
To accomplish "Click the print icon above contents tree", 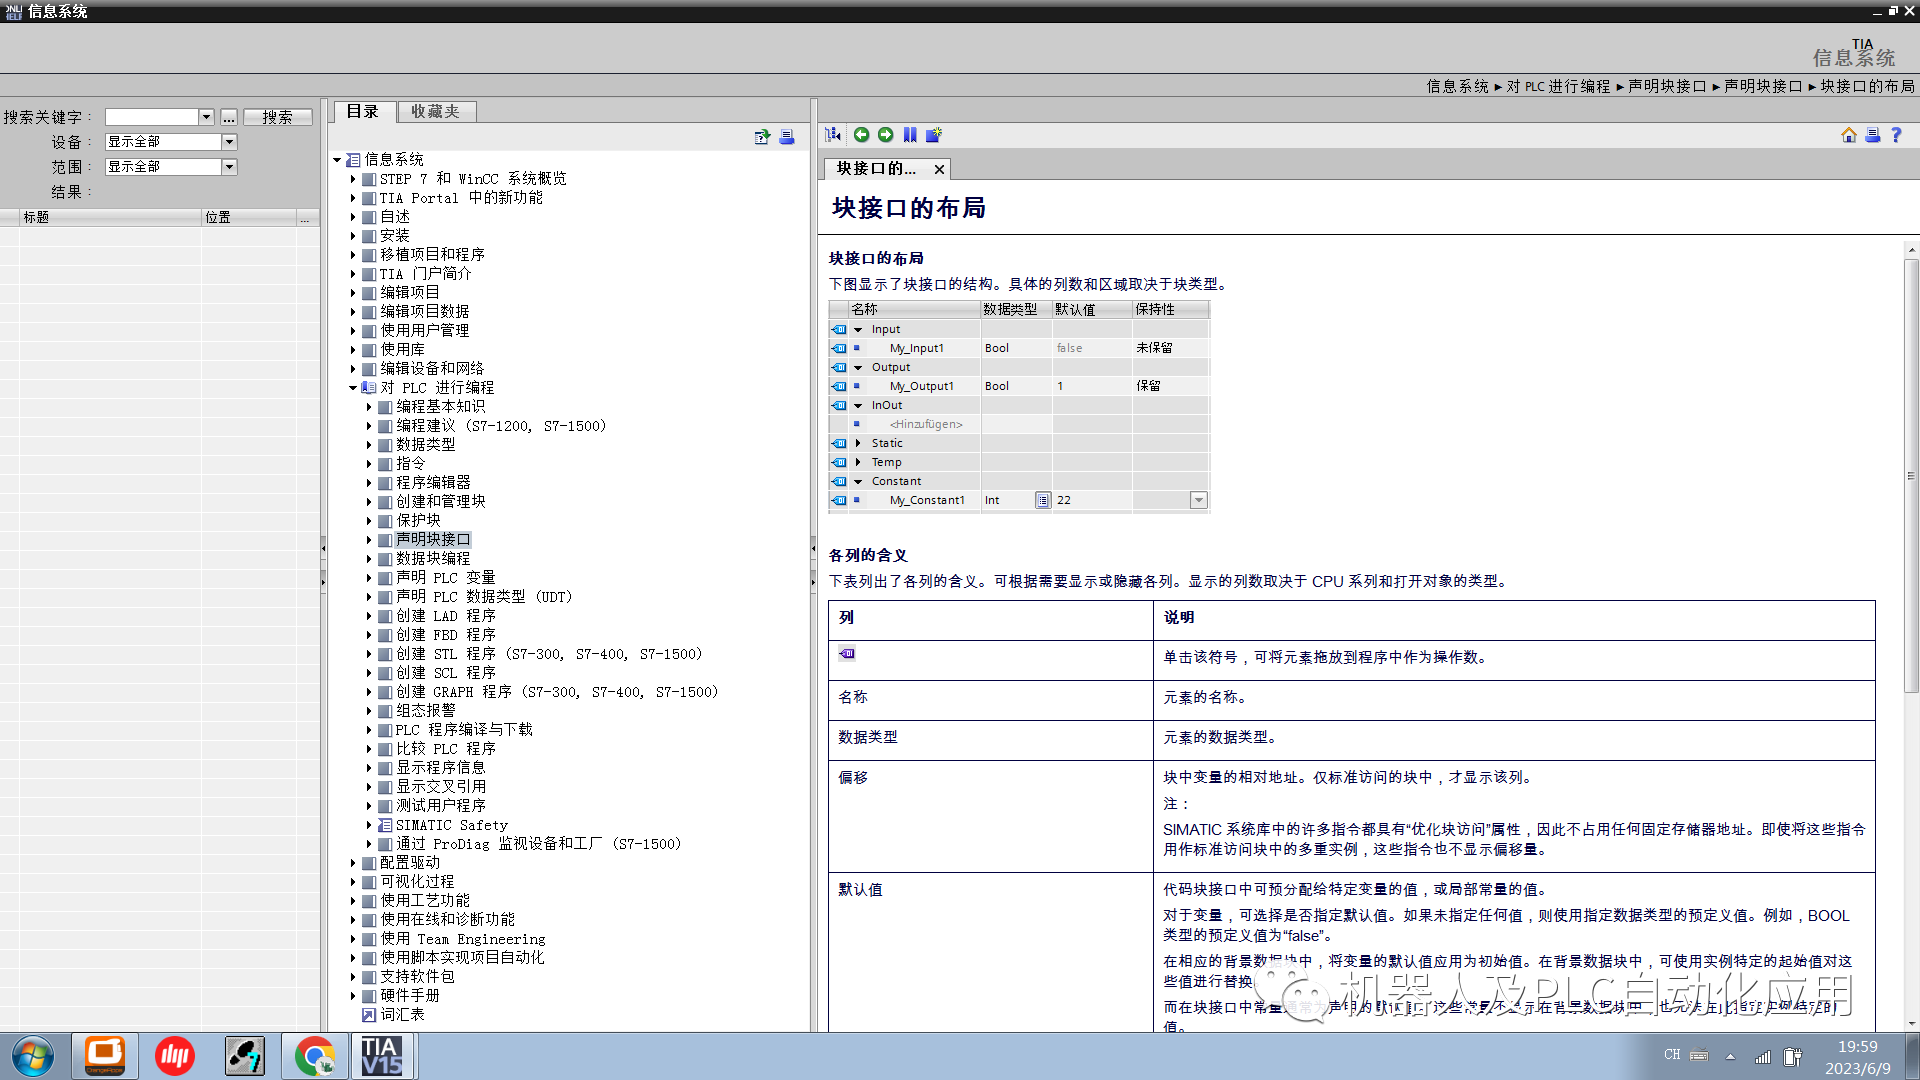I will pyautogui.click(x=787, y=137).
